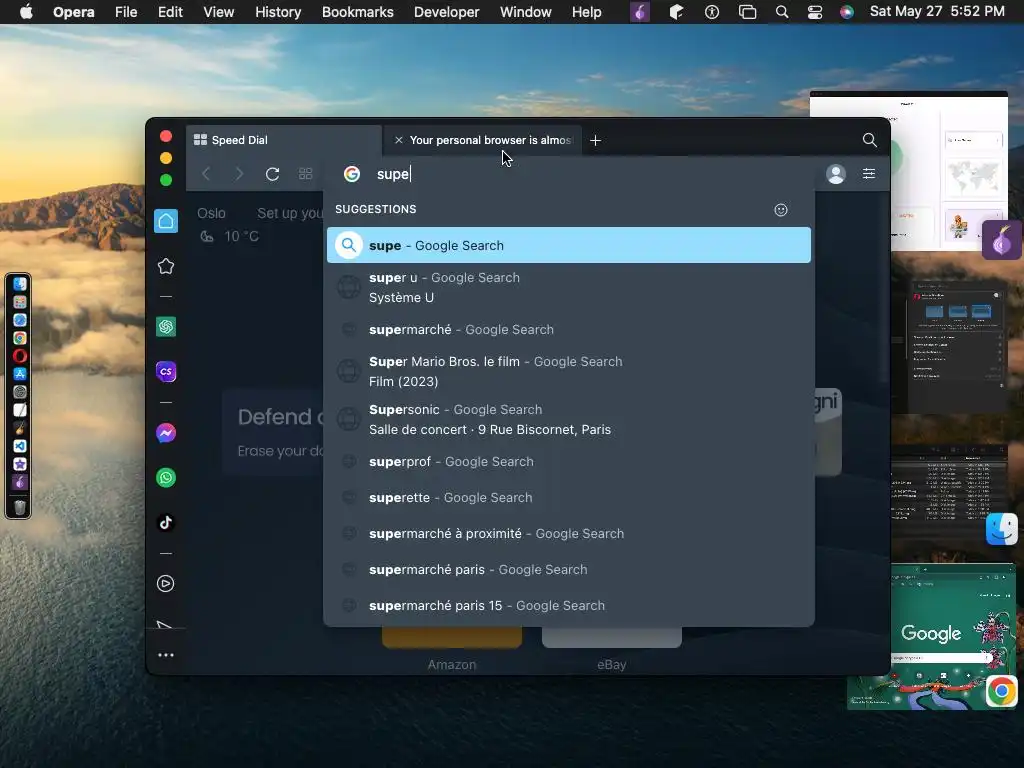
Task: Open Opera from the left dock
Action: point(20,356)
